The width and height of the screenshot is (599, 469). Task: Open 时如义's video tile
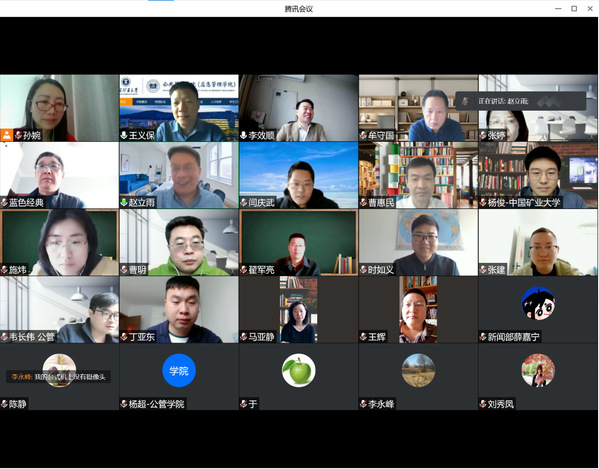tap(418, 242)
